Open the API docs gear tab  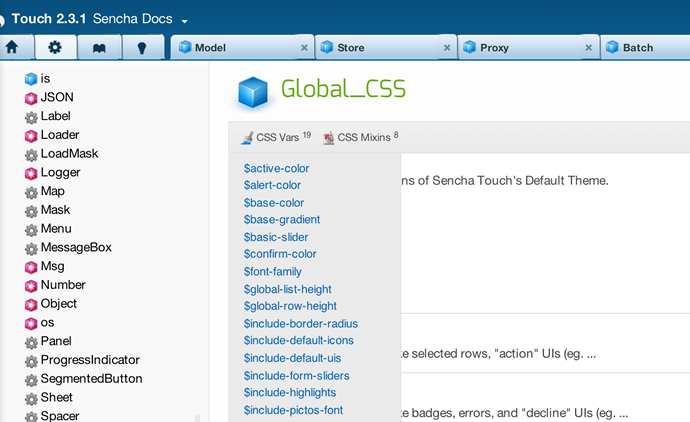click(55, 47)
